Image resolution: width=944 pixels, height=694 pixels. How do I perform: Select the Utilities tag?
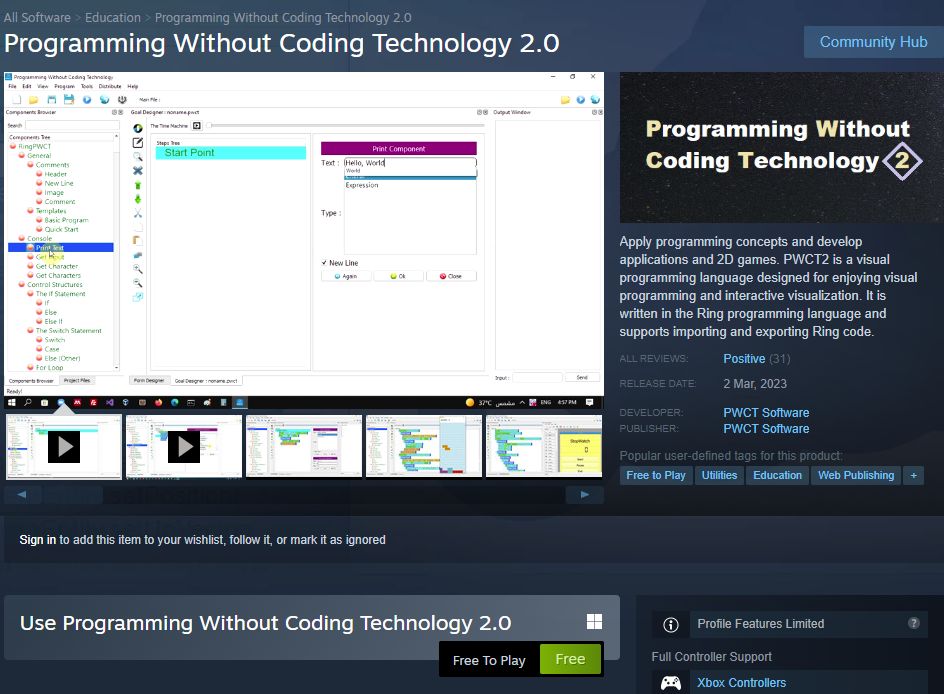[x=719, y=476]
